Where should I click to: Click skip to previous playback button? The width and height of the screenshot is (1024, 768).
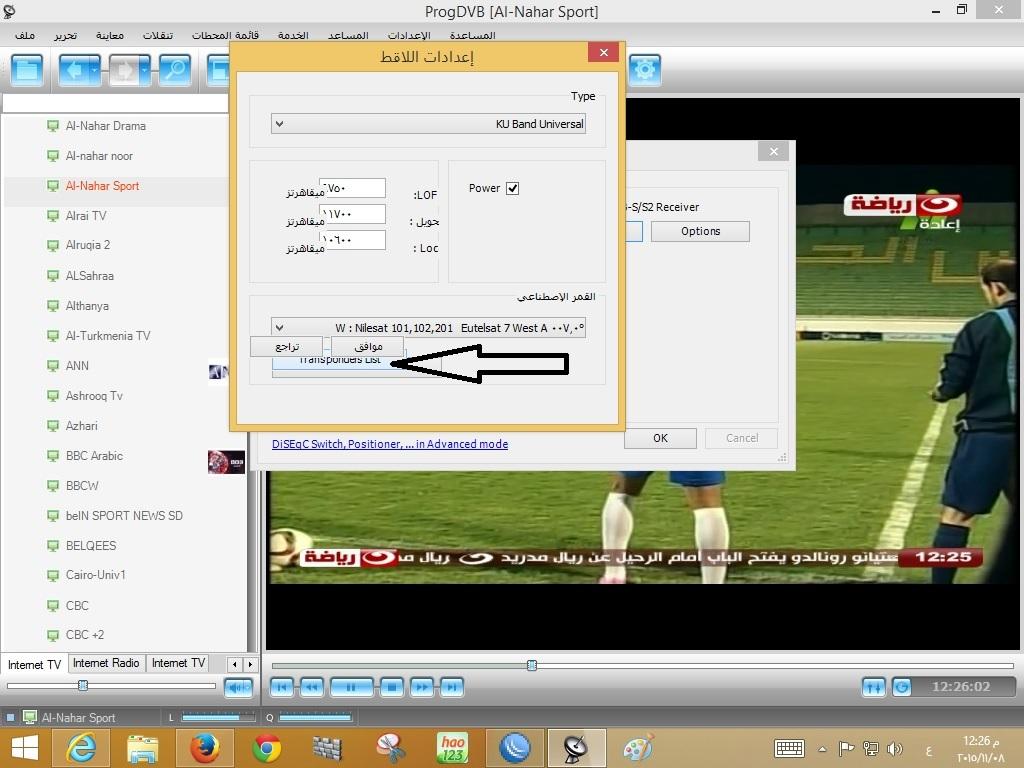(282, 687)
